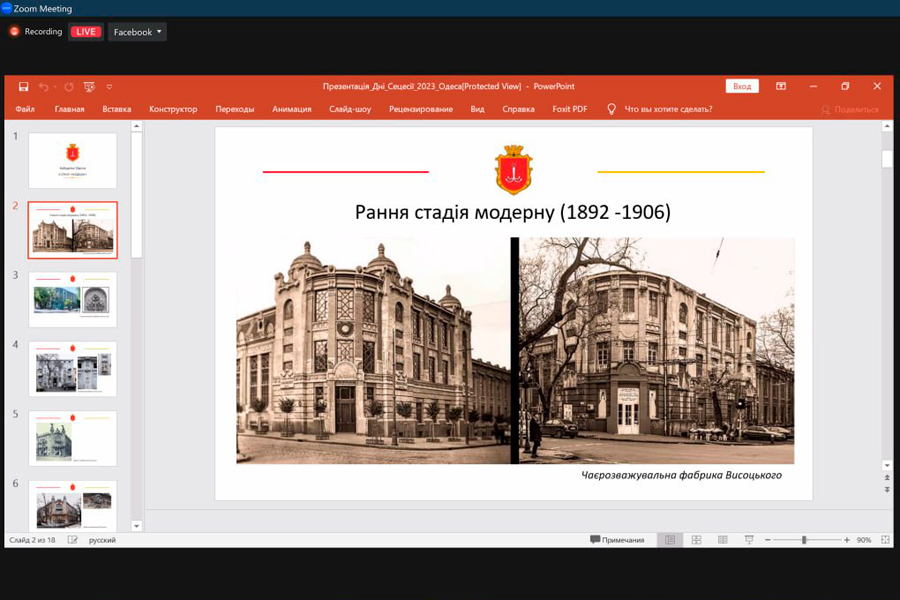Open the Undo history dropdown arrow
The height and width of the screenshot is (600, 900).
(x=55, y=87)
